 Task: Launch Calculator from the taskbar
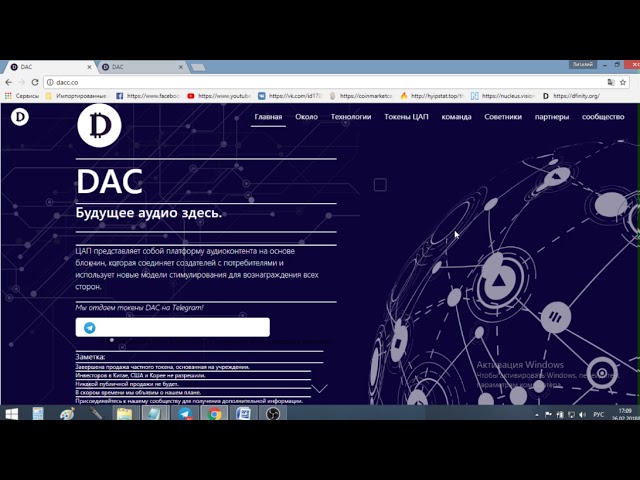(x=38, y=414)
